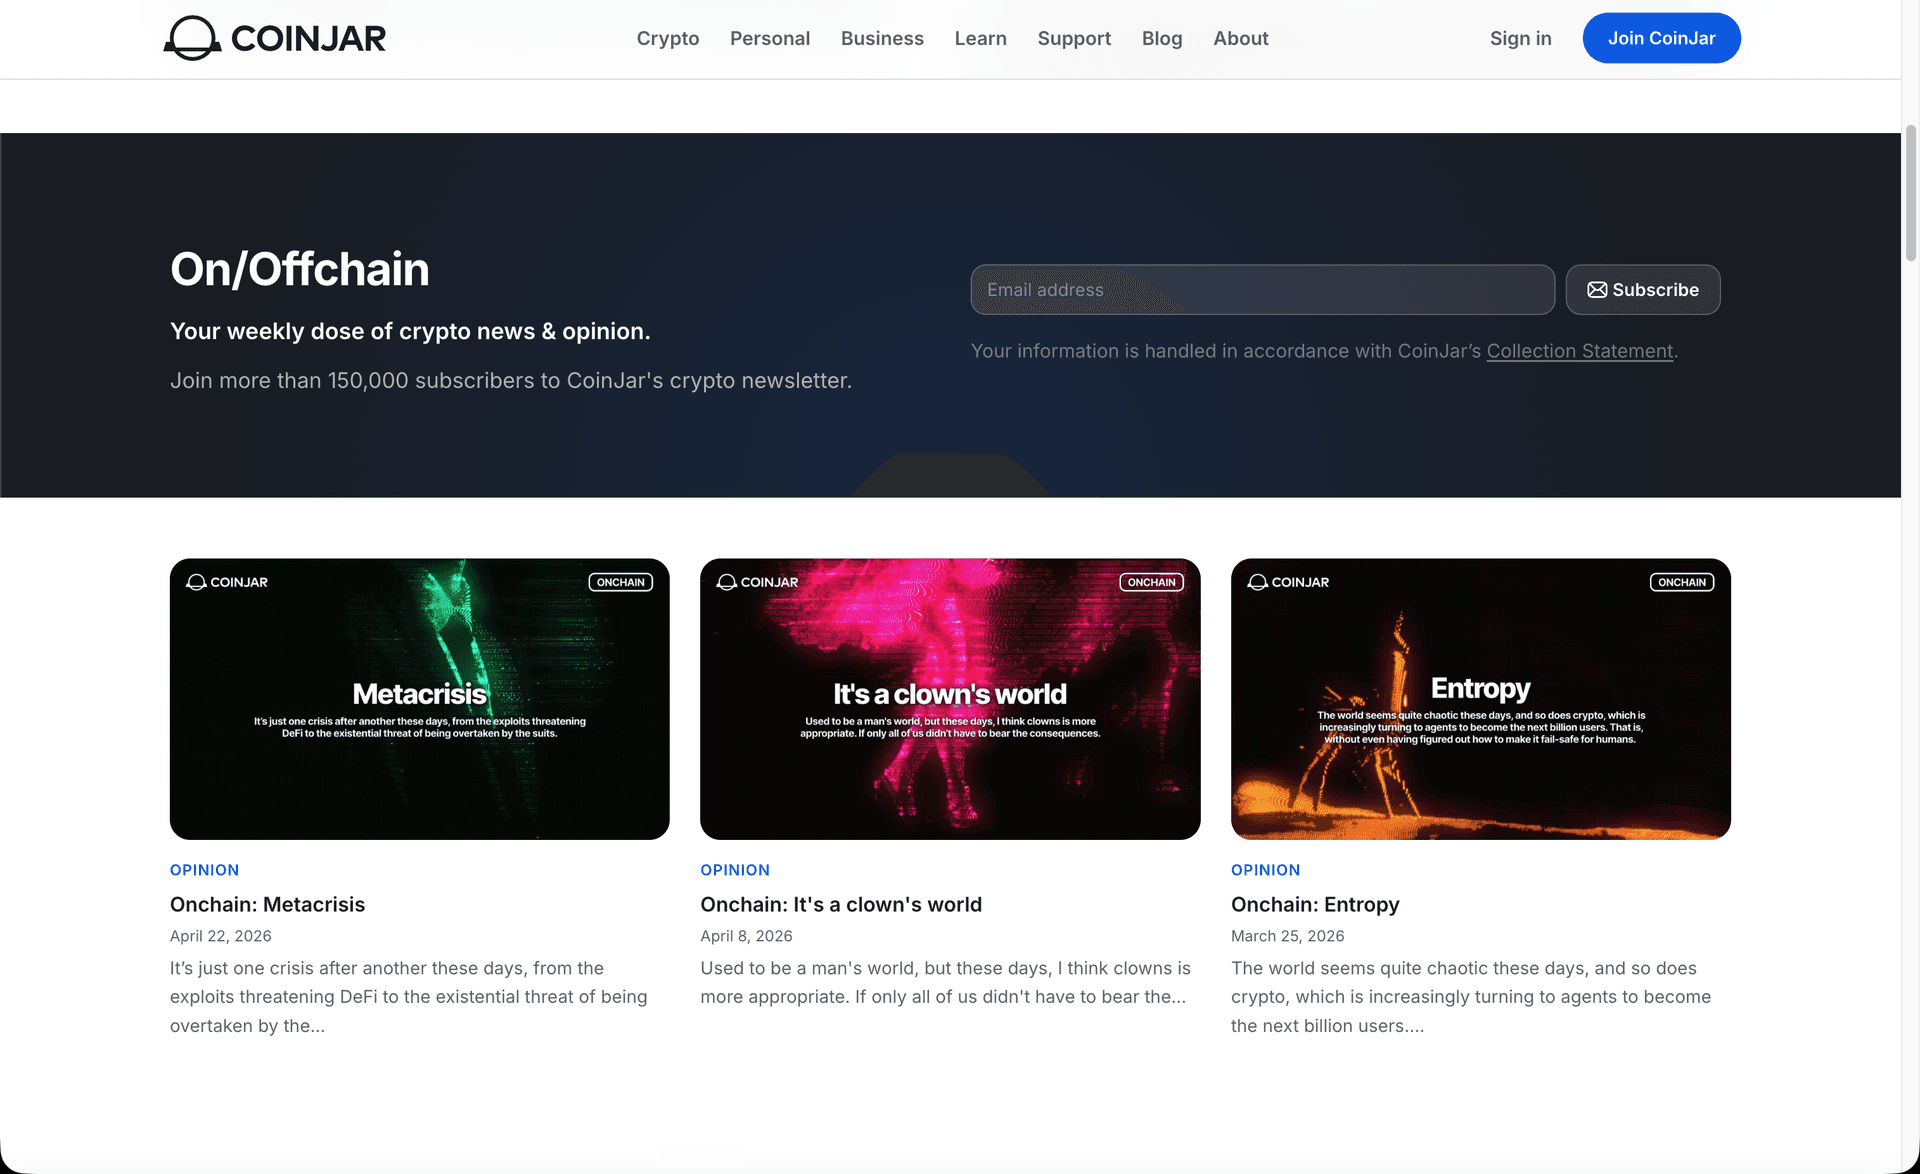
Task: Open Onchain: It's a clown's world title
Action: (841, 904)
